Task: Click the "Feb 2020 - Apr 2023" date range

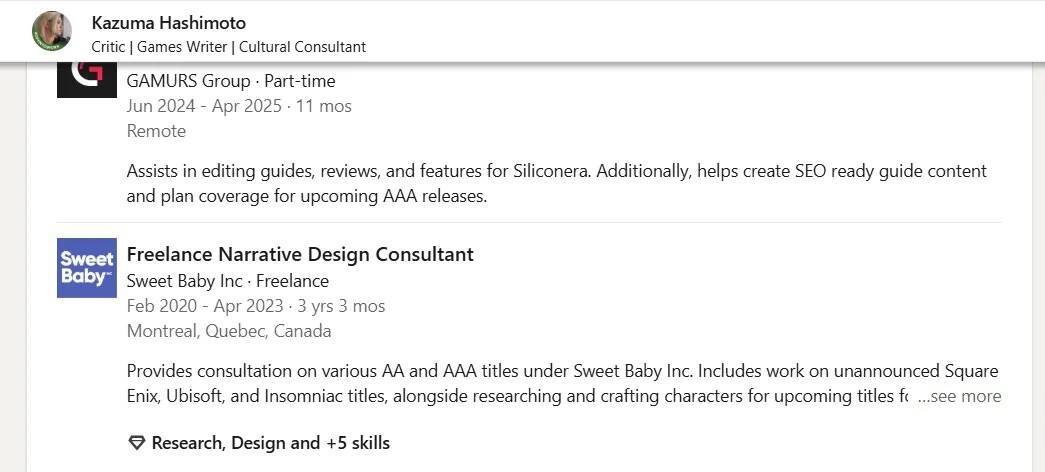Action: pyautogui.click(x=205, y=306)
